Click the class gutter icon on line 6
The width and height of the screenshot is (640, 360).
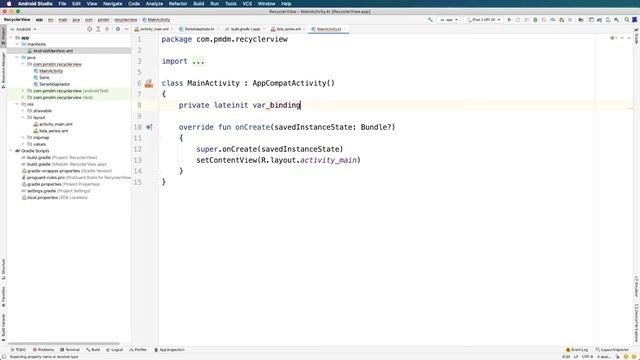[149, 83]
